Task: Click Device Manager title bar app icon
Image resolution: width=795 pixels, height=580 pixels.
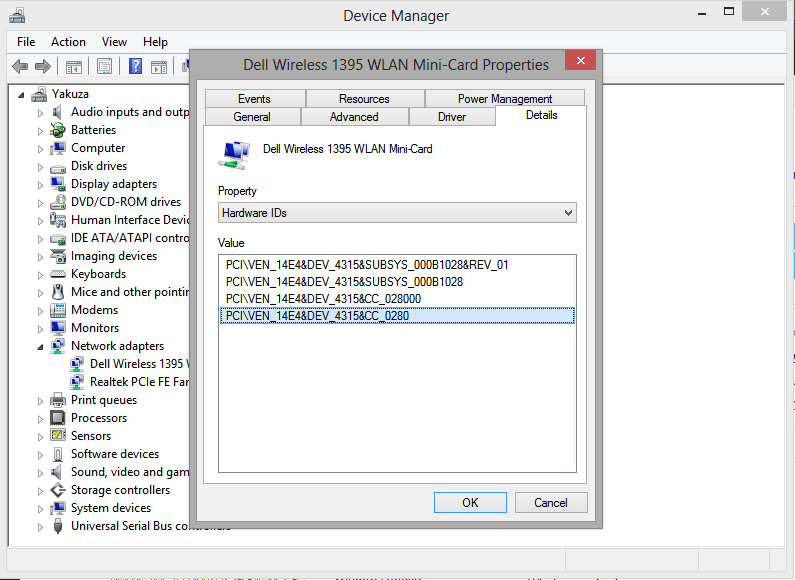Action: 17,15
